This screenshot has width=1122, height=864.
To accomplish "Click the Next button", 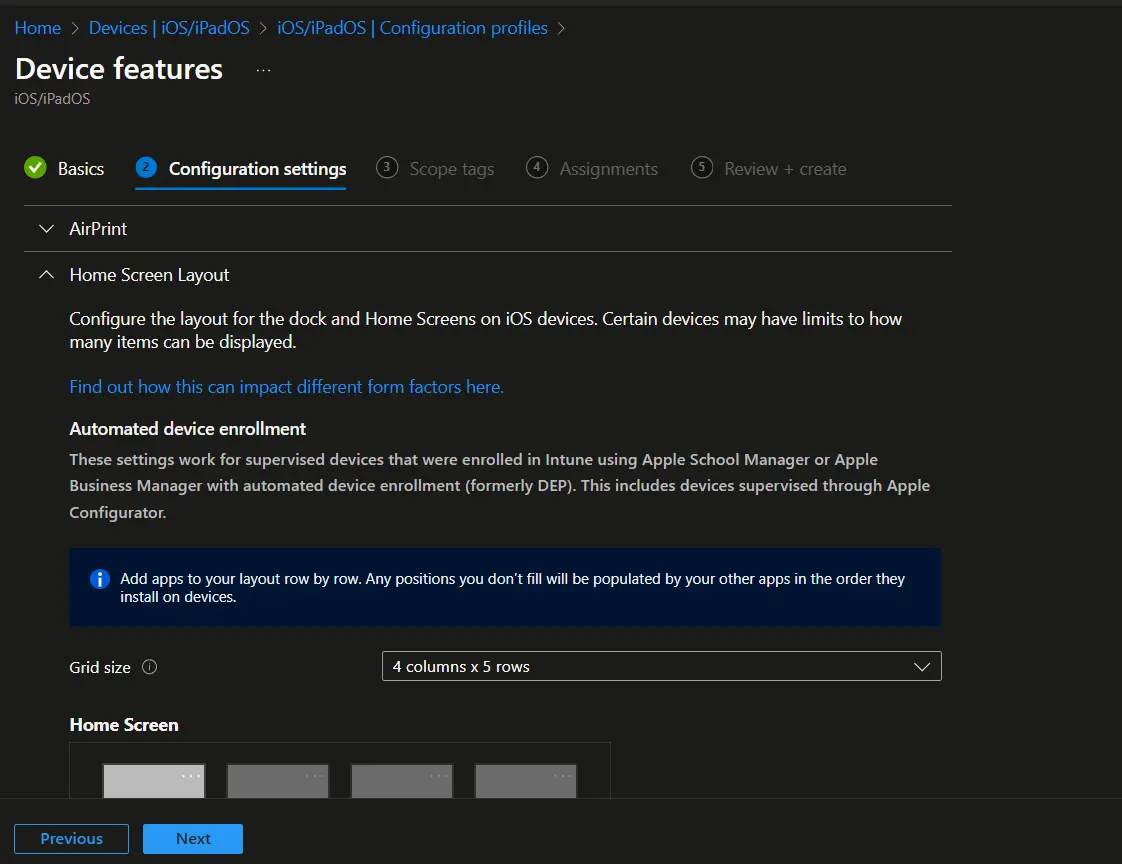I will 192,838.
